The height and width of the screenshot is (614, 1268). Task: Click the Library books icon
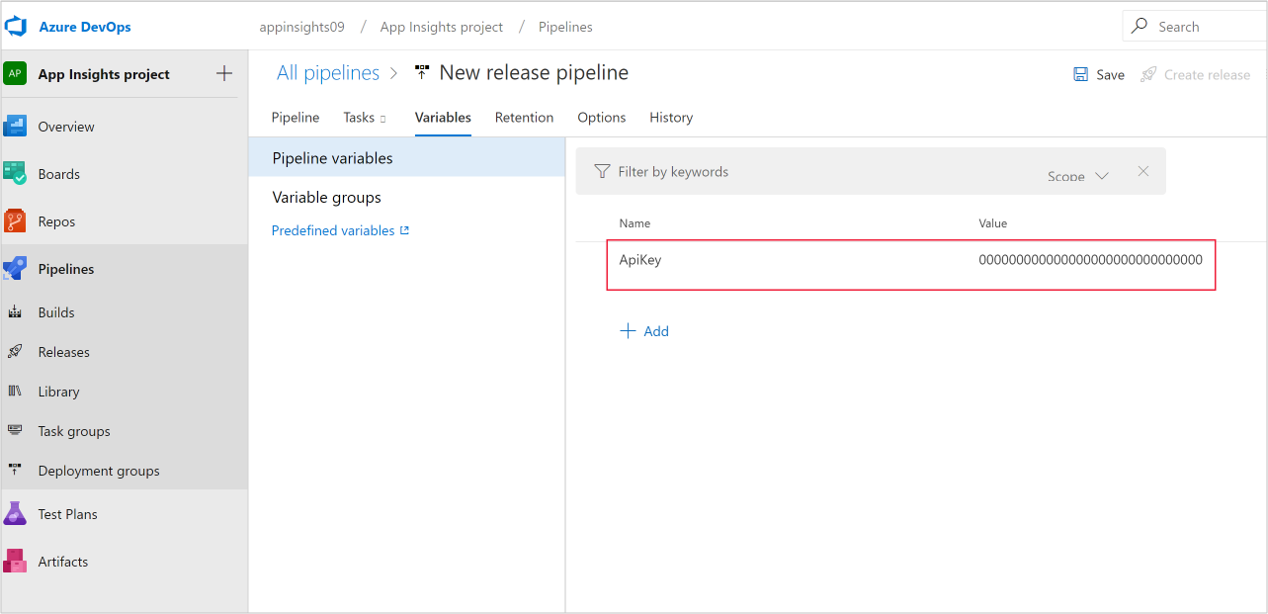click(x=15, y=391)
